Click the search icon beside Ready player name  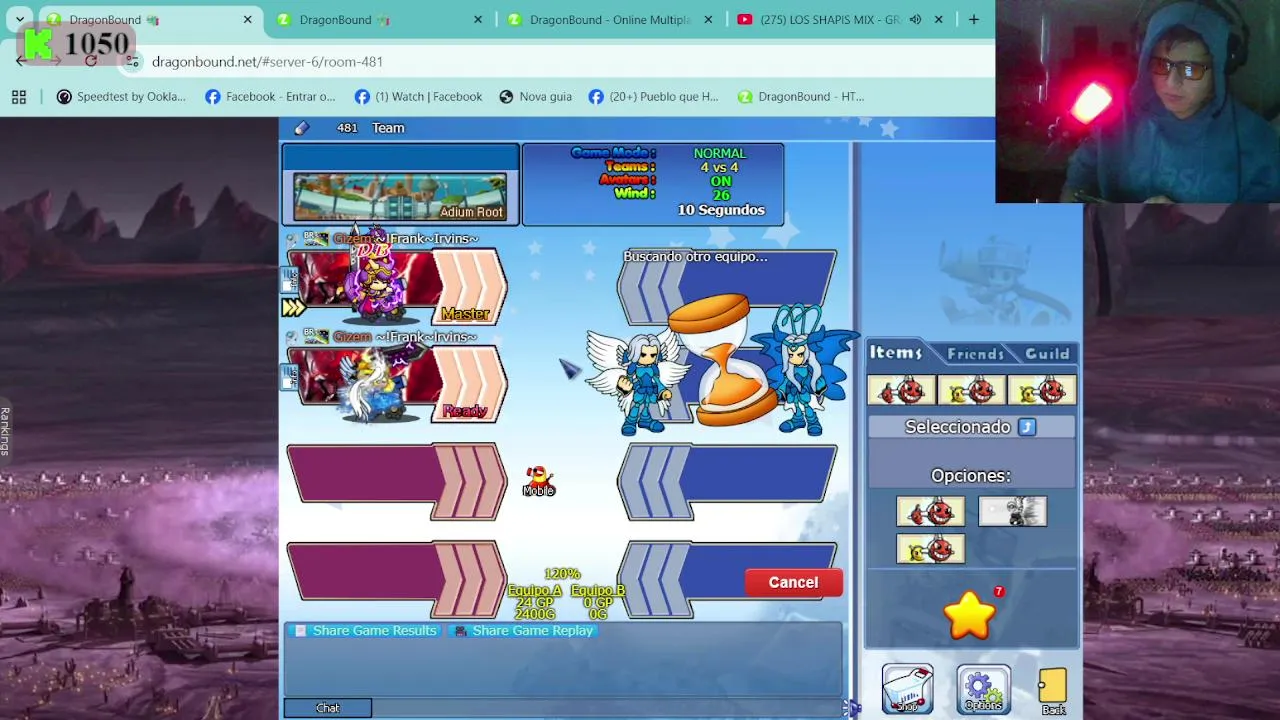(291, 337)
